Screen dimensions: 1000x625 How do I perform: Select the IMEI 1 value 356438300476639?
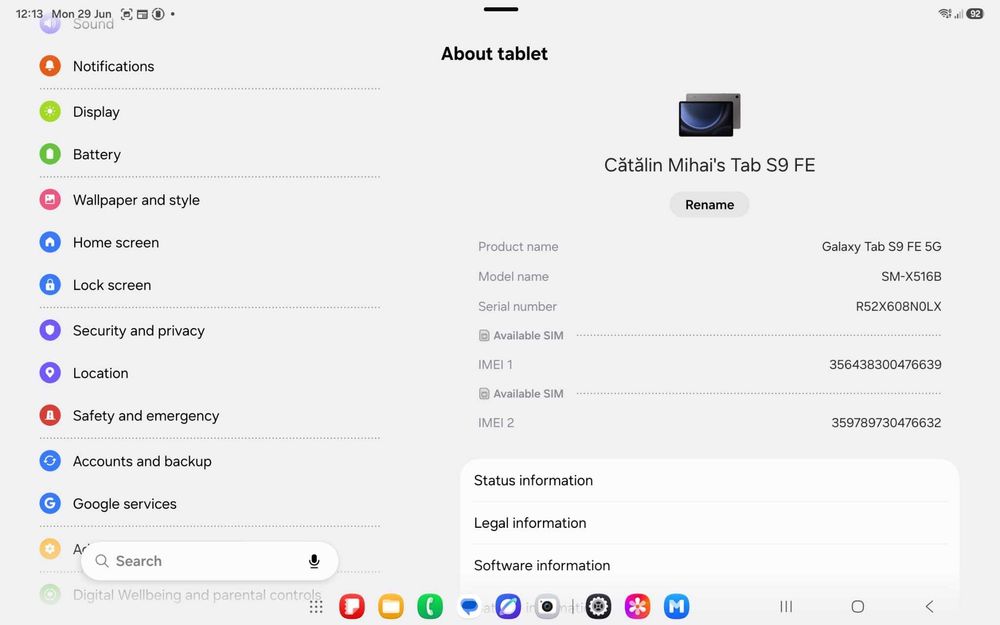[885, 365]
